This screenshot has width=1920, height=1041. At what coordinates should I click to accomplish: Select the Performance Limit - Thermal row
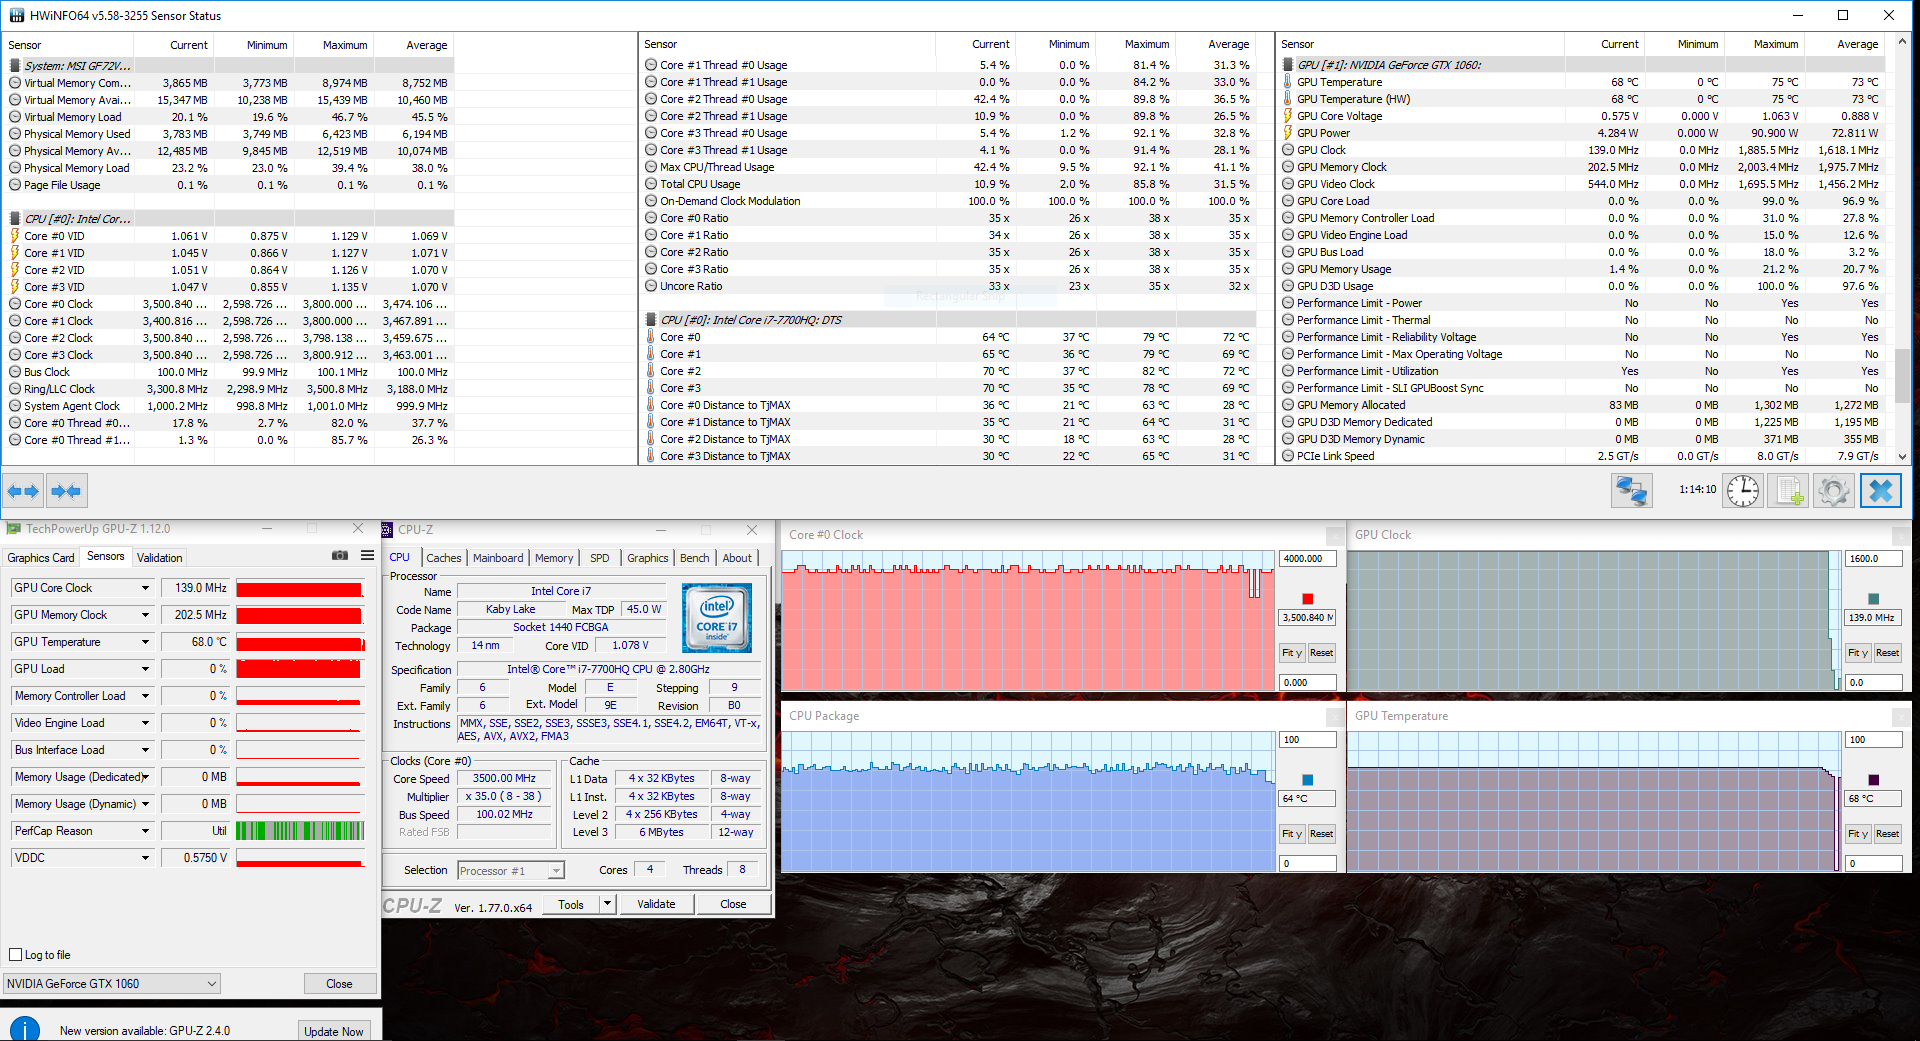(x=1582, y=320)
